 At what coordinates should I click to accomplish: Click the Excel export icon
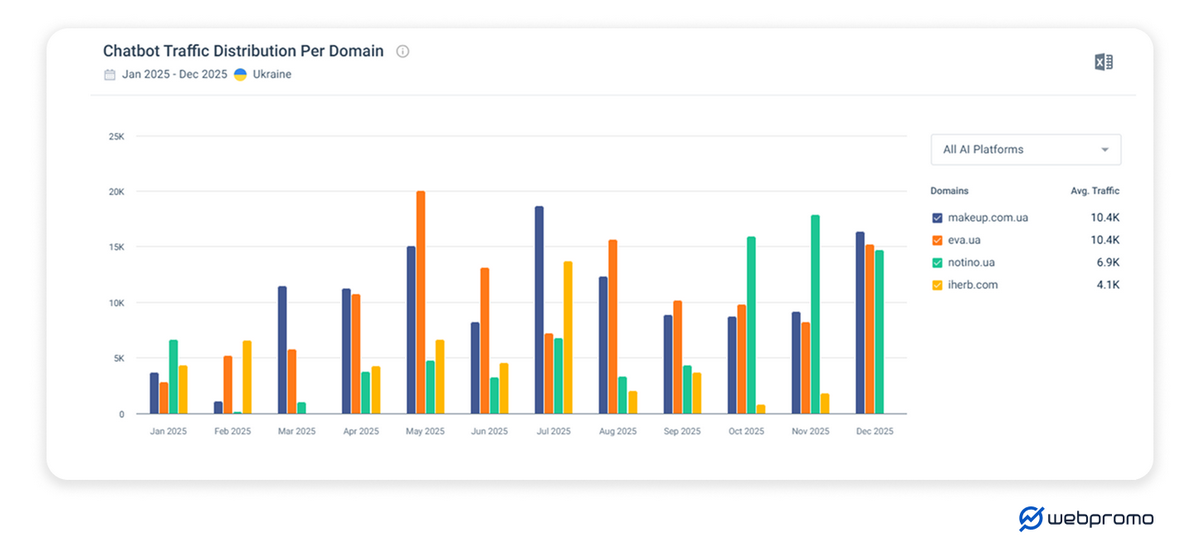(1103, 62)
